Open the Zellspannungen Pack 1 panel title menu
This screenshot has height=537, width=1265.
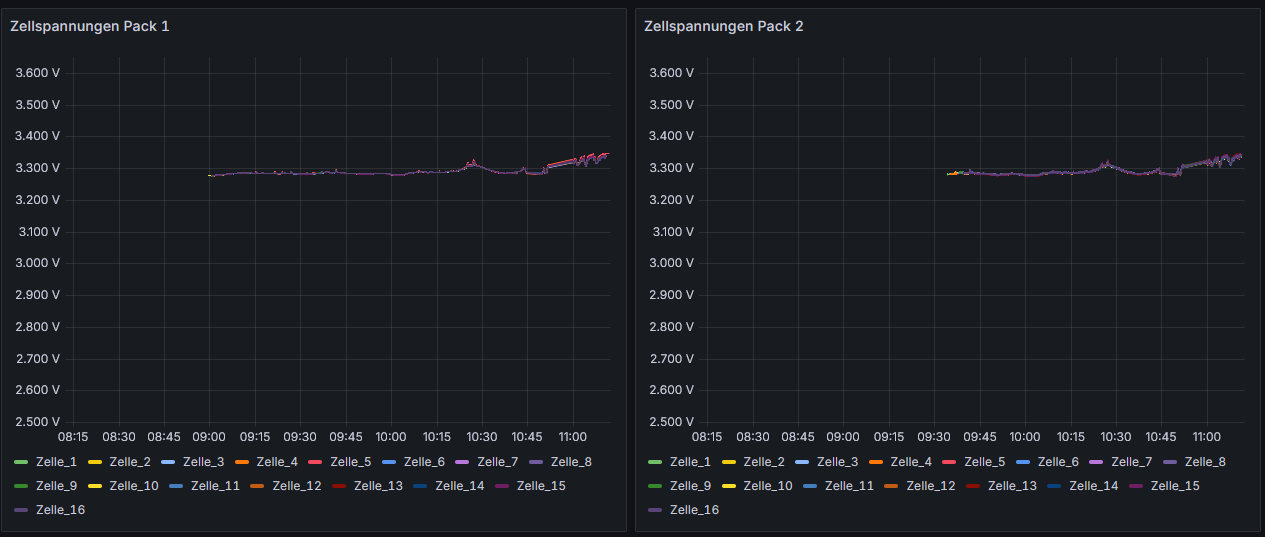pos(89,26)
